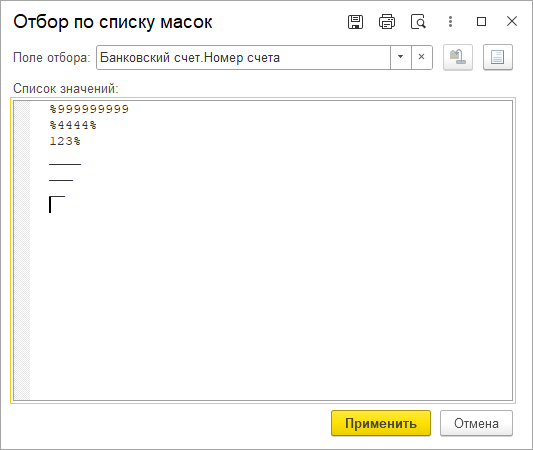The image size is (533, 450).
Task: Close the Отбор по списку масок dialog
Action: coord(512,21)
